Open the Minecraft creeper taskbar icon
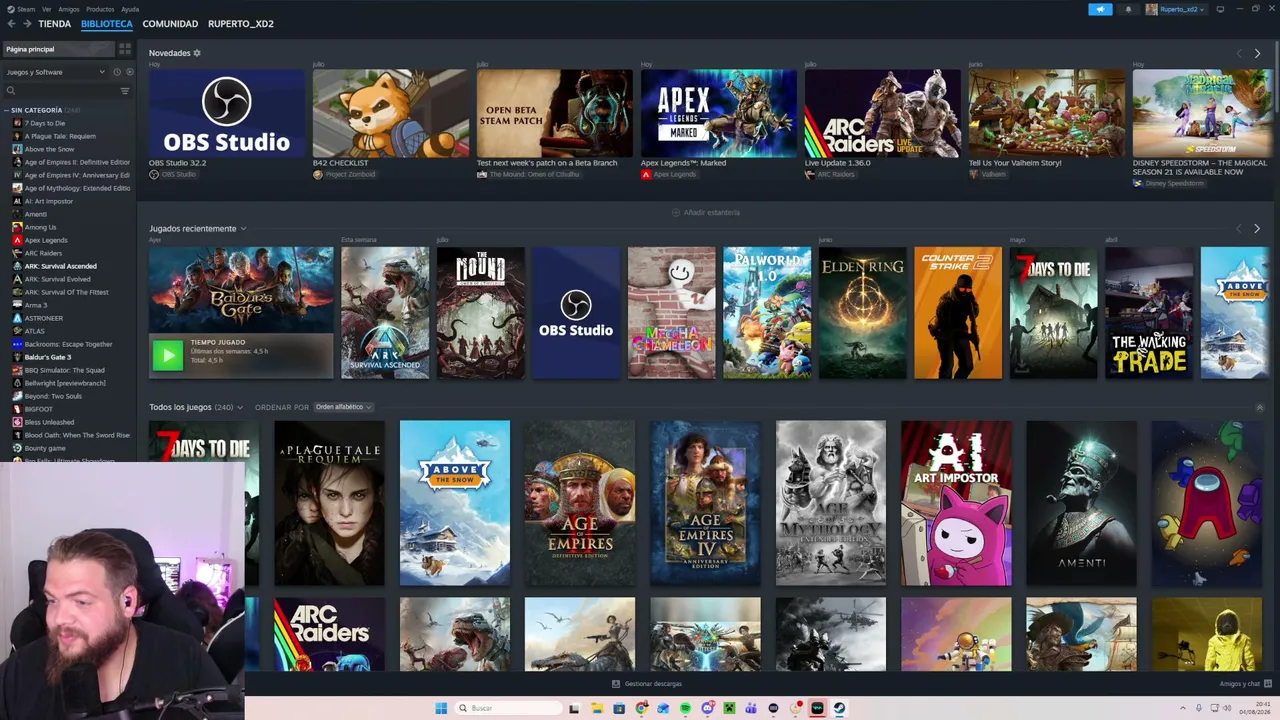Viewport: 1280px width, 720px height. point(729,708)
